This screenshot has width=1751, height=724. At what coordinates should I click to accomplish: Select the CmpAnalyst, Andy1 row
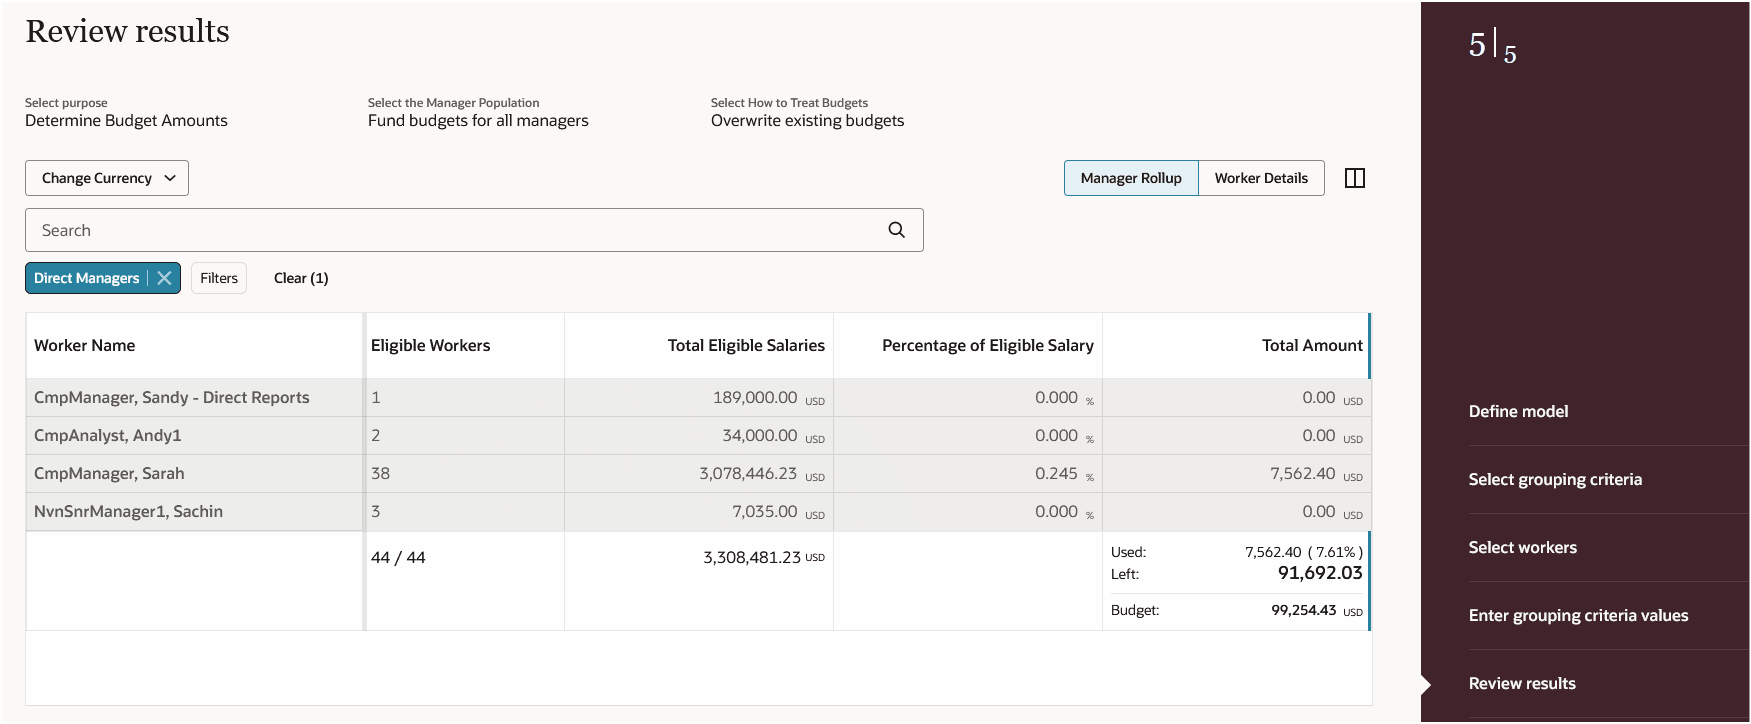[108, 435]
